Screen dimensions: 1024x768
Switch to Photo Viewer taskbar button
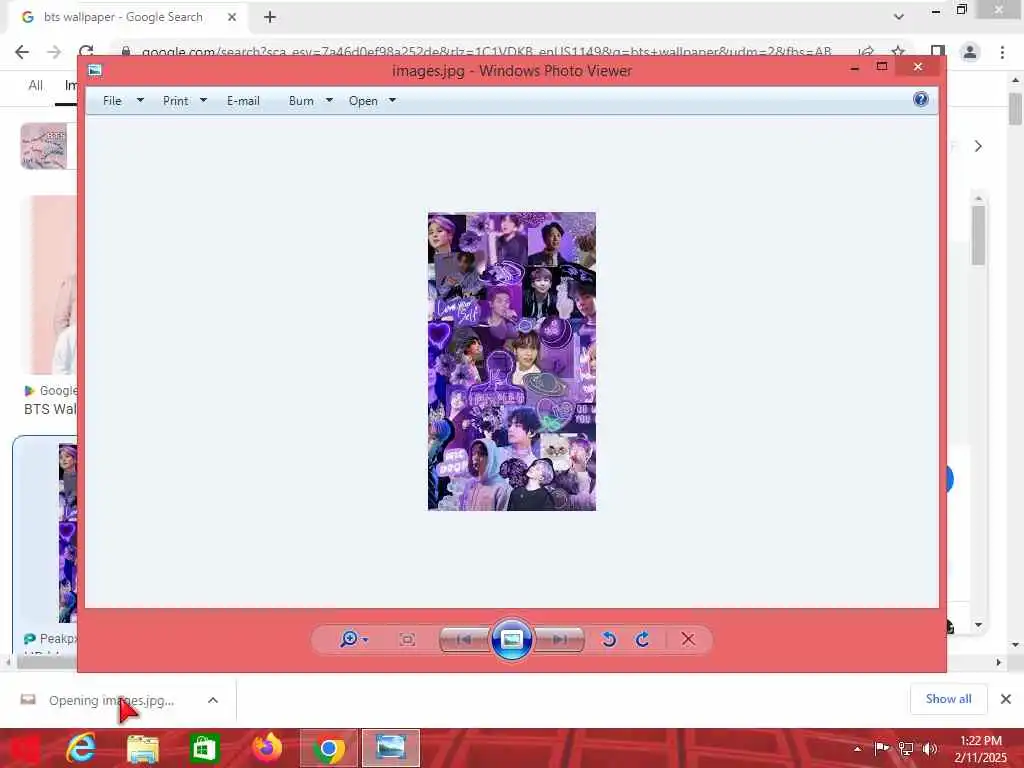(x=391, y=748)
